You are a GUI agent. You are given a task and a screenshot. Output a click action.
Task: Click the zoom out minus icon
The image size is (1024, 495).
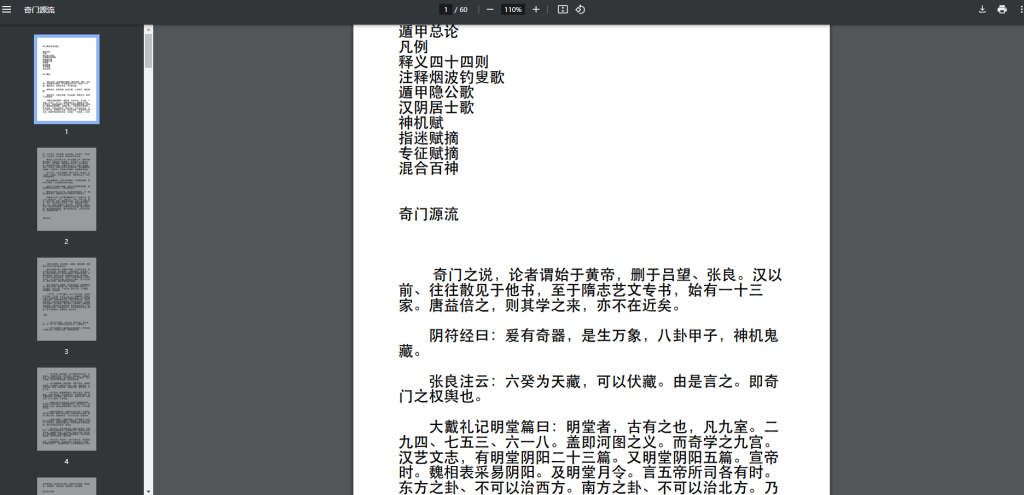490,9
